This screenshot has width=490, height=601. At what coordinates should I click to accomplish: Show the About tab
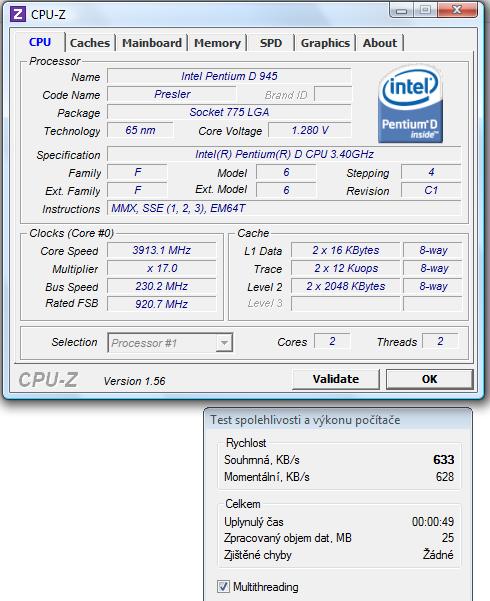click(380, 43)
